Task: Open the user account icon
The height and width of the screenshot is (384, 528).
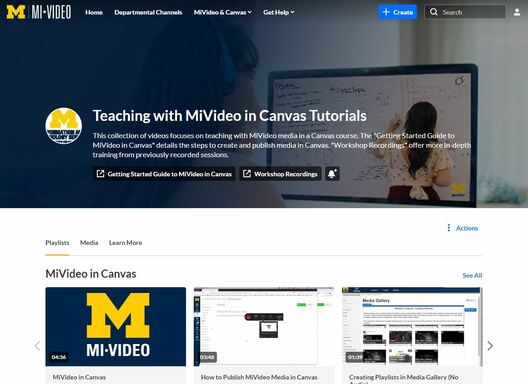Action: (x=517, y=12)
